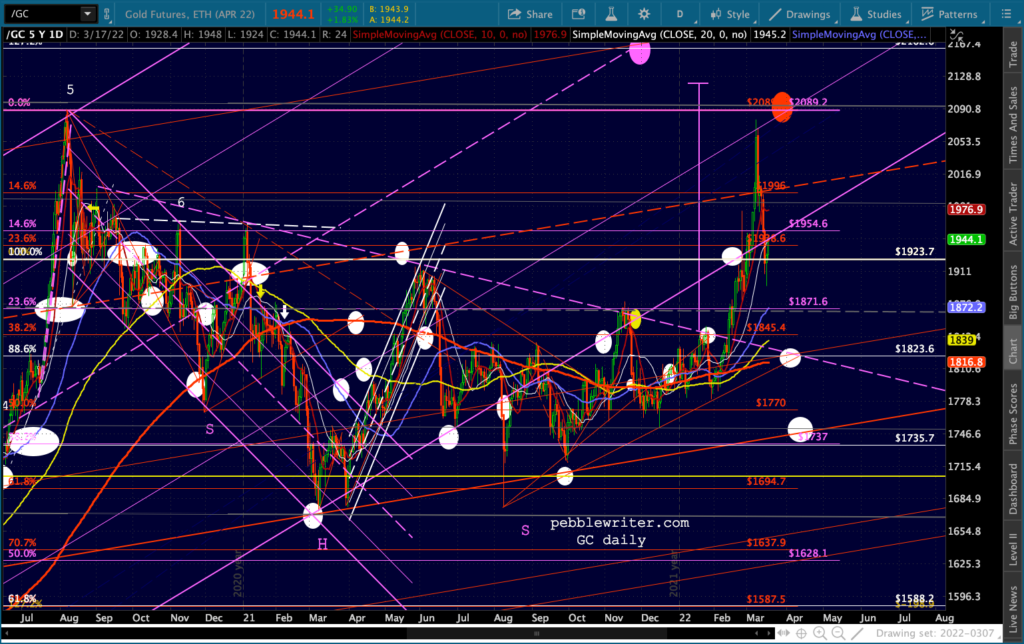
Task: Click the B: 1943.9 bid quote
Action: click(389, 9)
